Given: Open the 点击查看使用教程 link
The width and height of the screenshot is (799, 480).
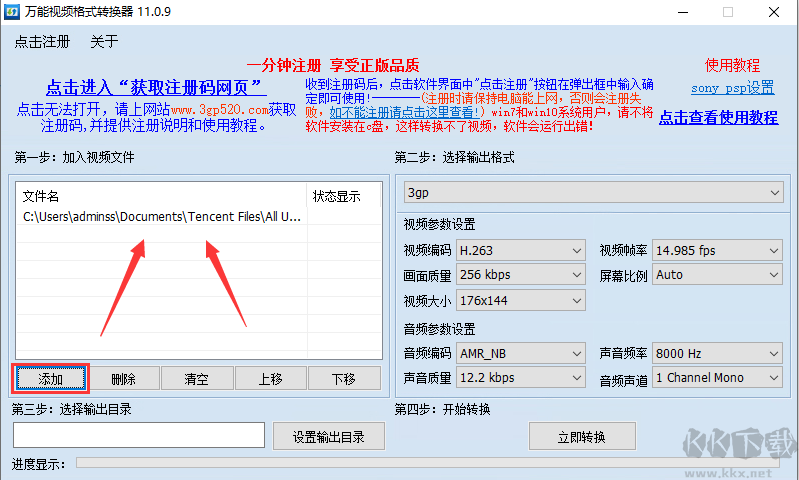Looking at the screenshot, I should click(718, 118).
